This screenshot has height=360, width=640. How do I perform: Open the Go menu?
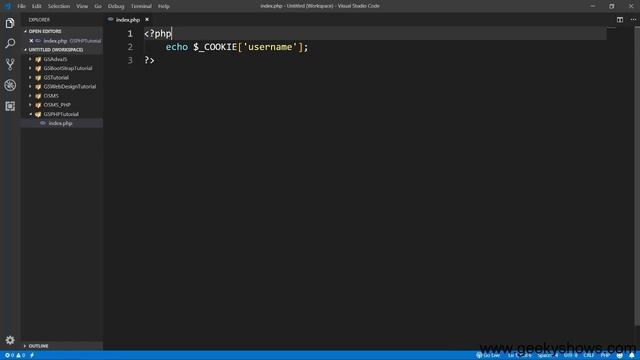(98, 6)
